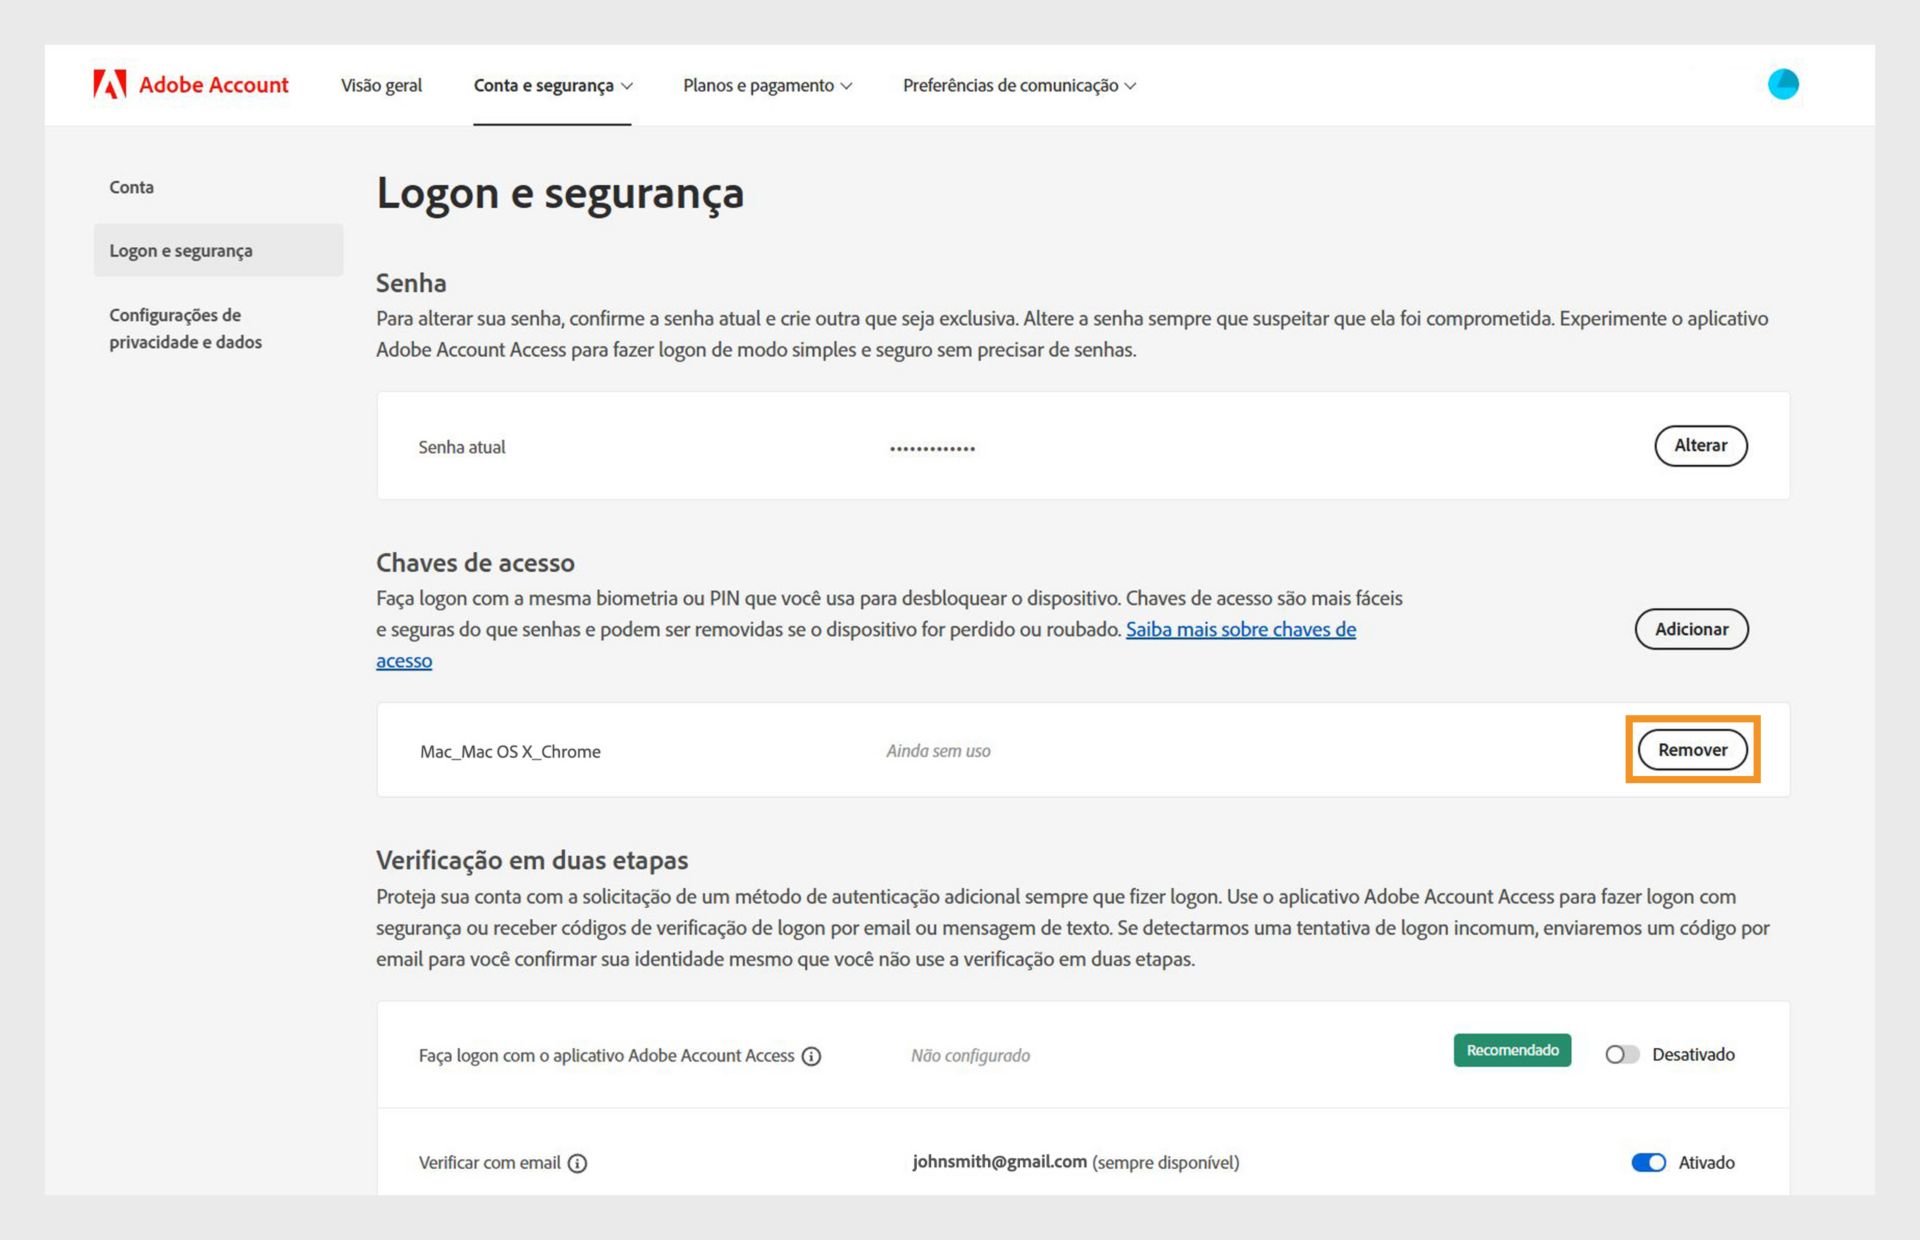Open Preferências de comunicação dropdown
Viewport: 1920px width, 1240px height.
(x=1019, y=86)
